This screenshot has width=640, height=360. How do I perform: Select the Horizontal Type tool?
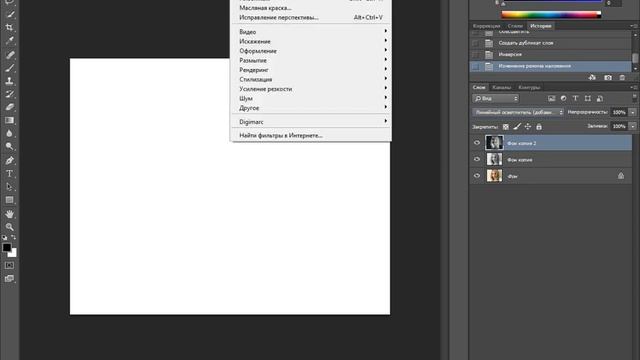tap(10, 173)
